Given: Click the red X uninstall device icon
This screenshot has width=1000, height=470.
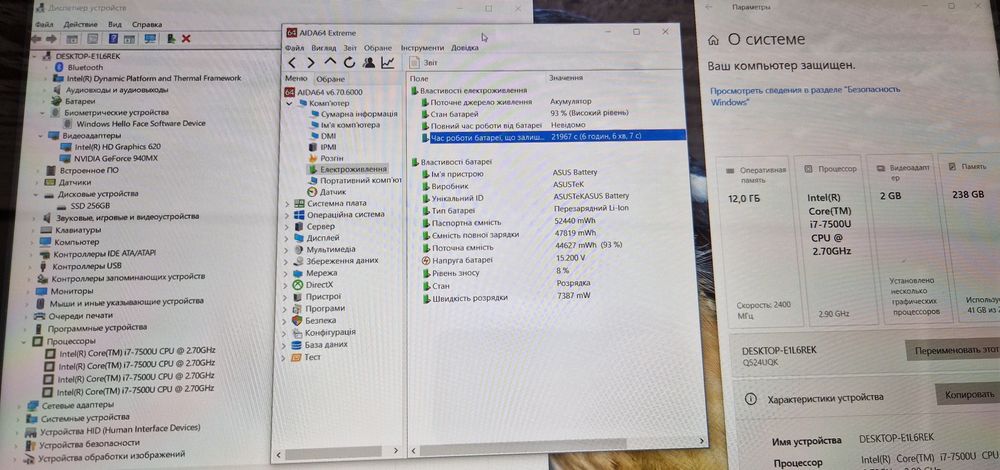Looking at the screenshot, I should coord(186,39).
